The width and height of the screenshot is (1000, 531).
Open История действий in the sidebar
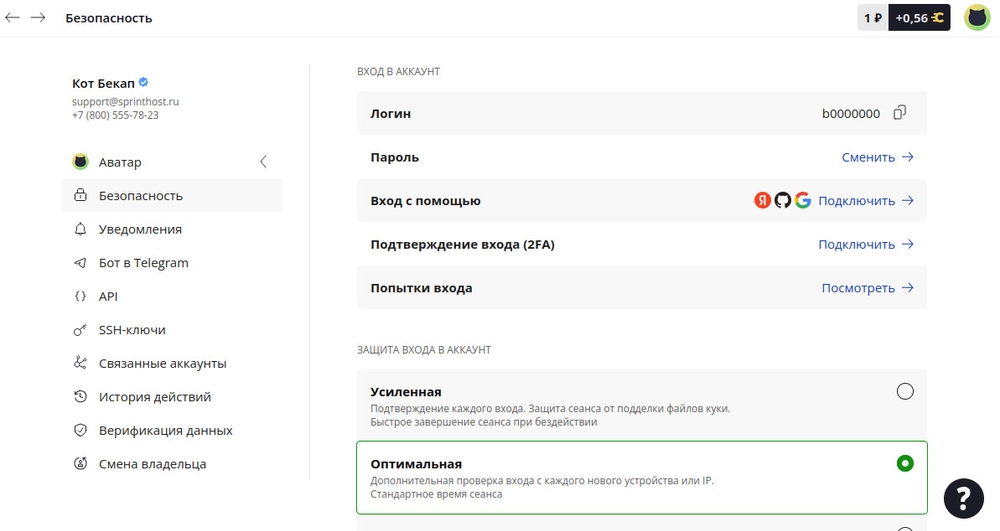[x=154, y=397]
